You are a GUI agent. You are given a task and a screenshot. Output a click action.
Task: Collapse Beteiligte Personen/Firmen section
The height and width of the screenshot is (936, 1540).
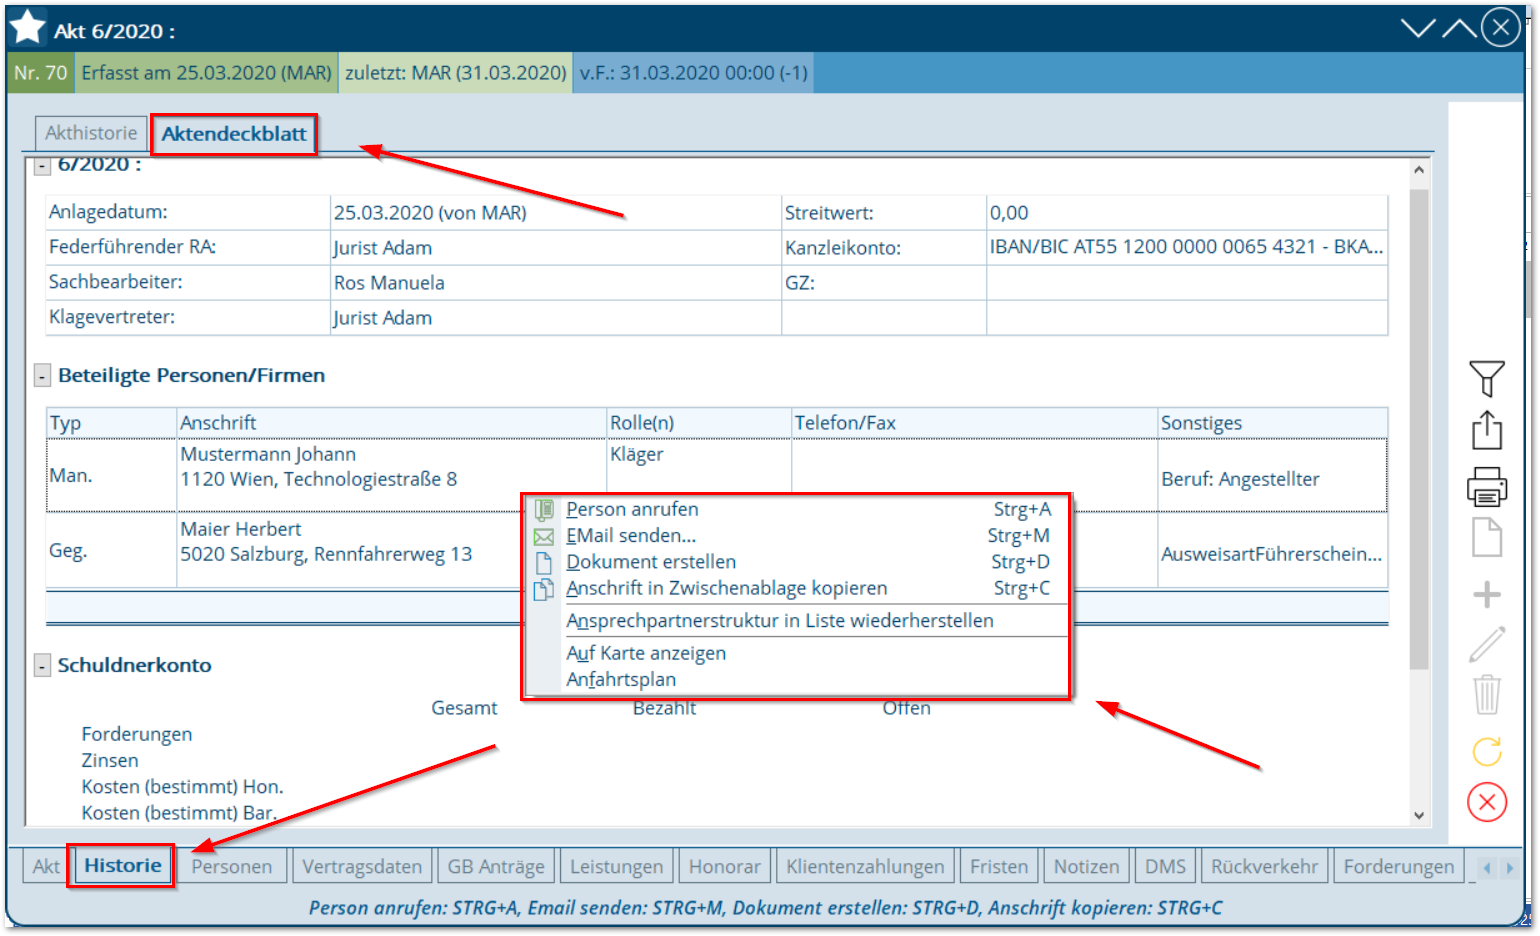tap(42, 376)
